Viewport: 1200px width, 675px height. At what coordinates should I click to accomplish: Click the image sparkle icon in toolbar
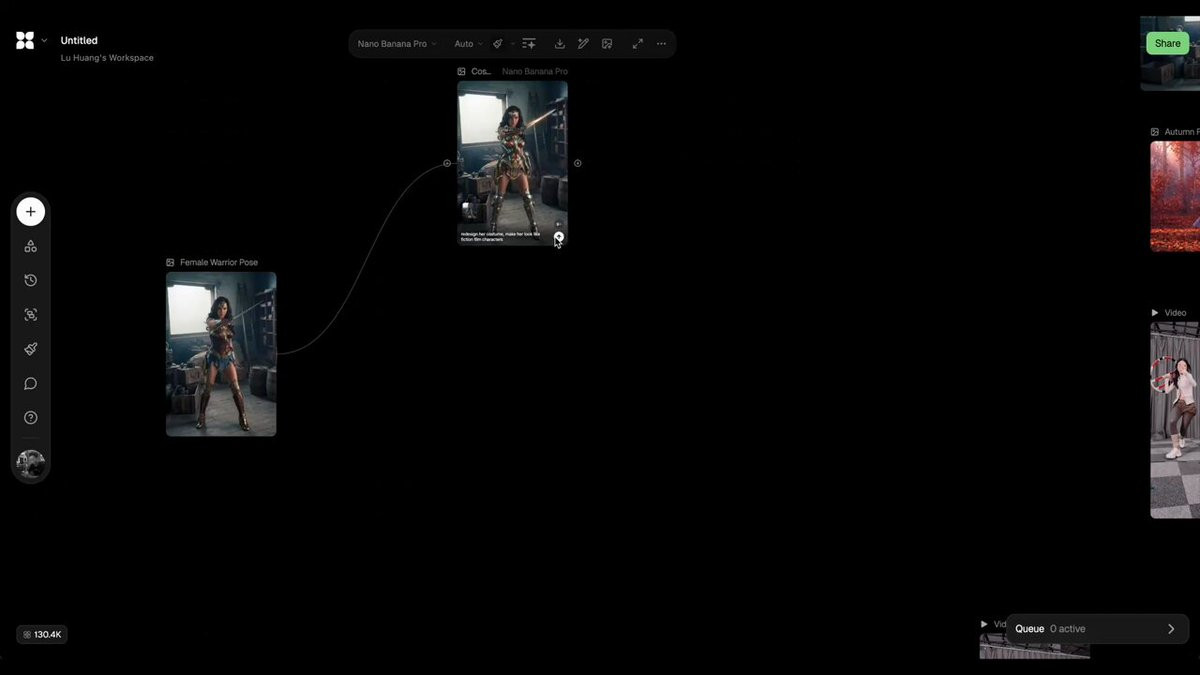point(607,44)
